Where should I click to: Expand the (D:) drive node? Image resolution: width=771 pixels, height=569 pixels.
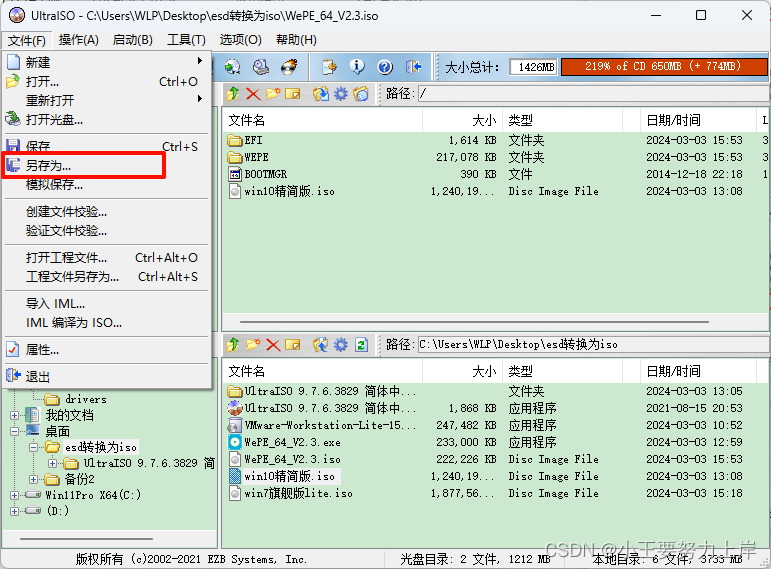[x=14, y=511]
